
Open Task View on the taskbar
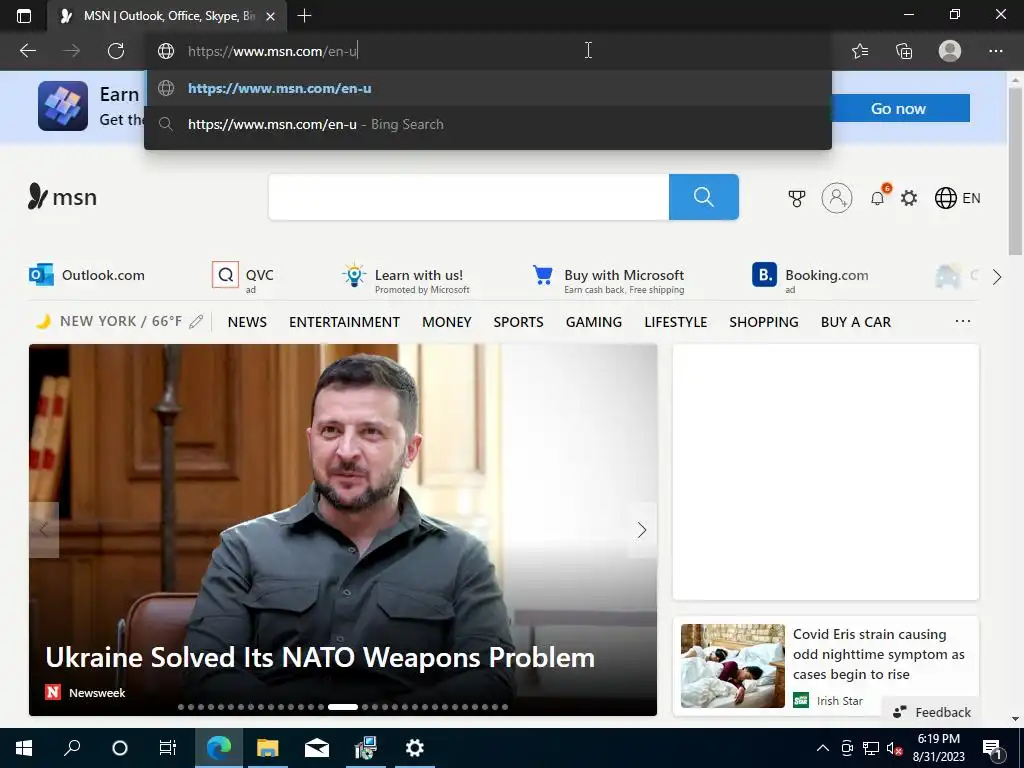coord(168,748)
